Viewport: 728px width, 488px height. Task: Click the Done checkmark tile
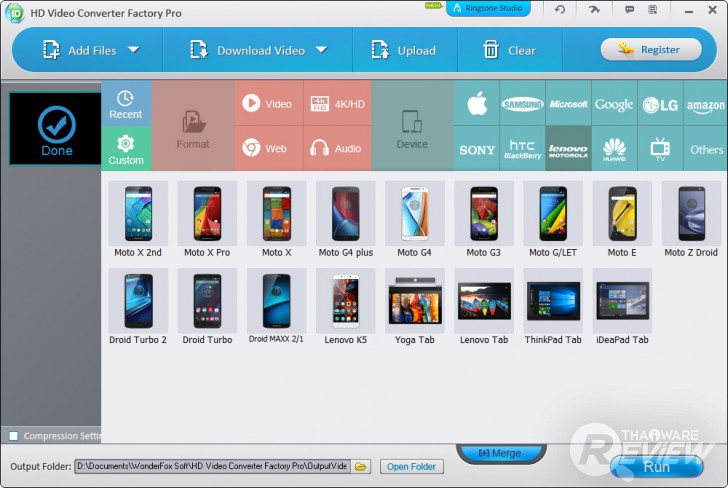point(56,129)
